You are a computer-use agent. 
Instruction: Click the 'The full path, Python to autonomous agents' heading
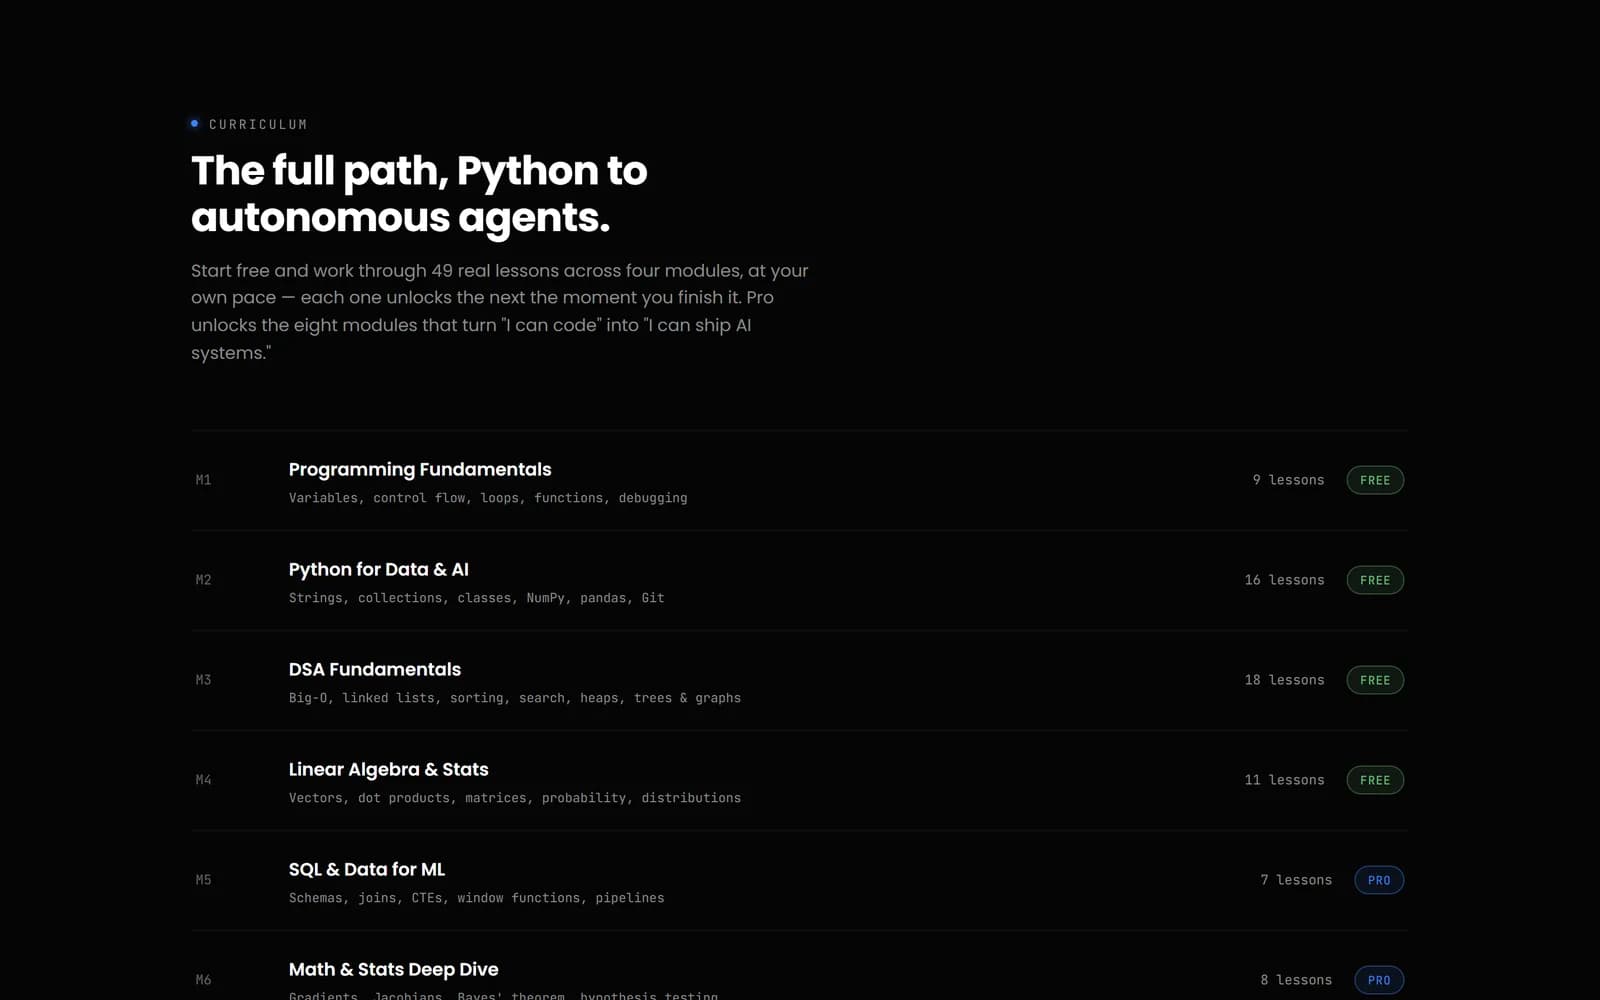coord(419,194)
